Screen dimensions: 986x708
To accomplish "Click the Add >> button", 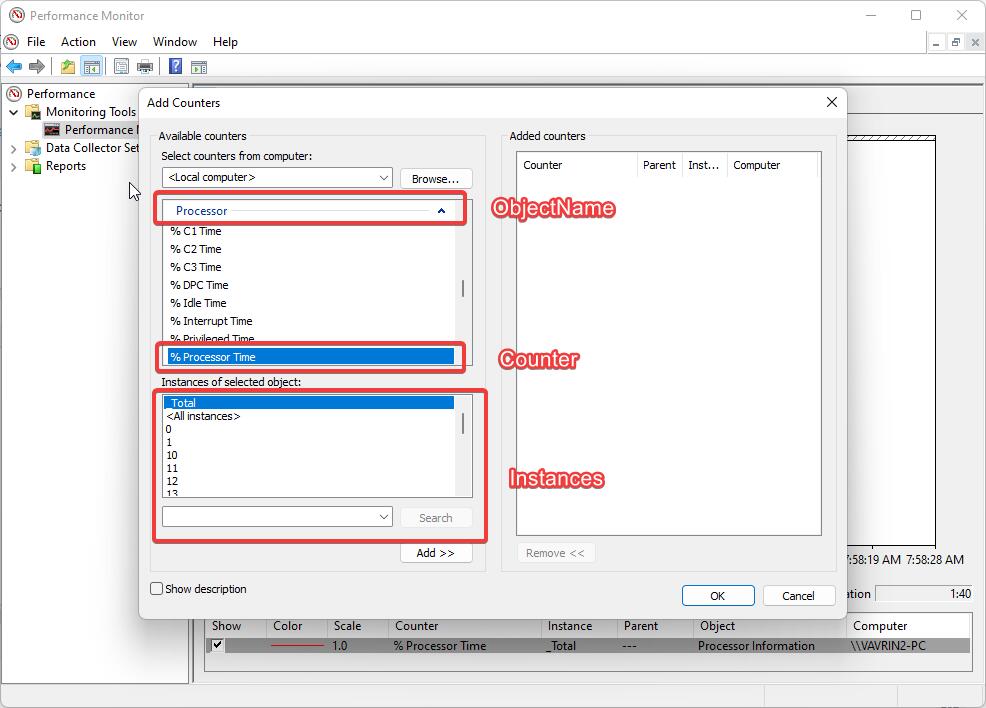I will 436,553.
